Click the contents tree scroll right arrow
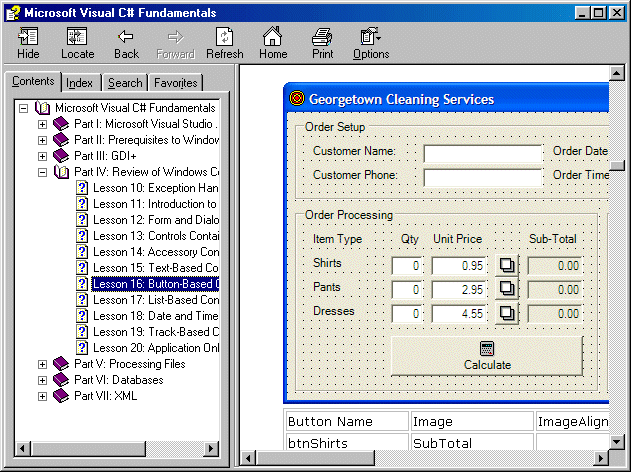Image resolution: width=631 pixels, height=472 pixels. (x=211, y=448)
